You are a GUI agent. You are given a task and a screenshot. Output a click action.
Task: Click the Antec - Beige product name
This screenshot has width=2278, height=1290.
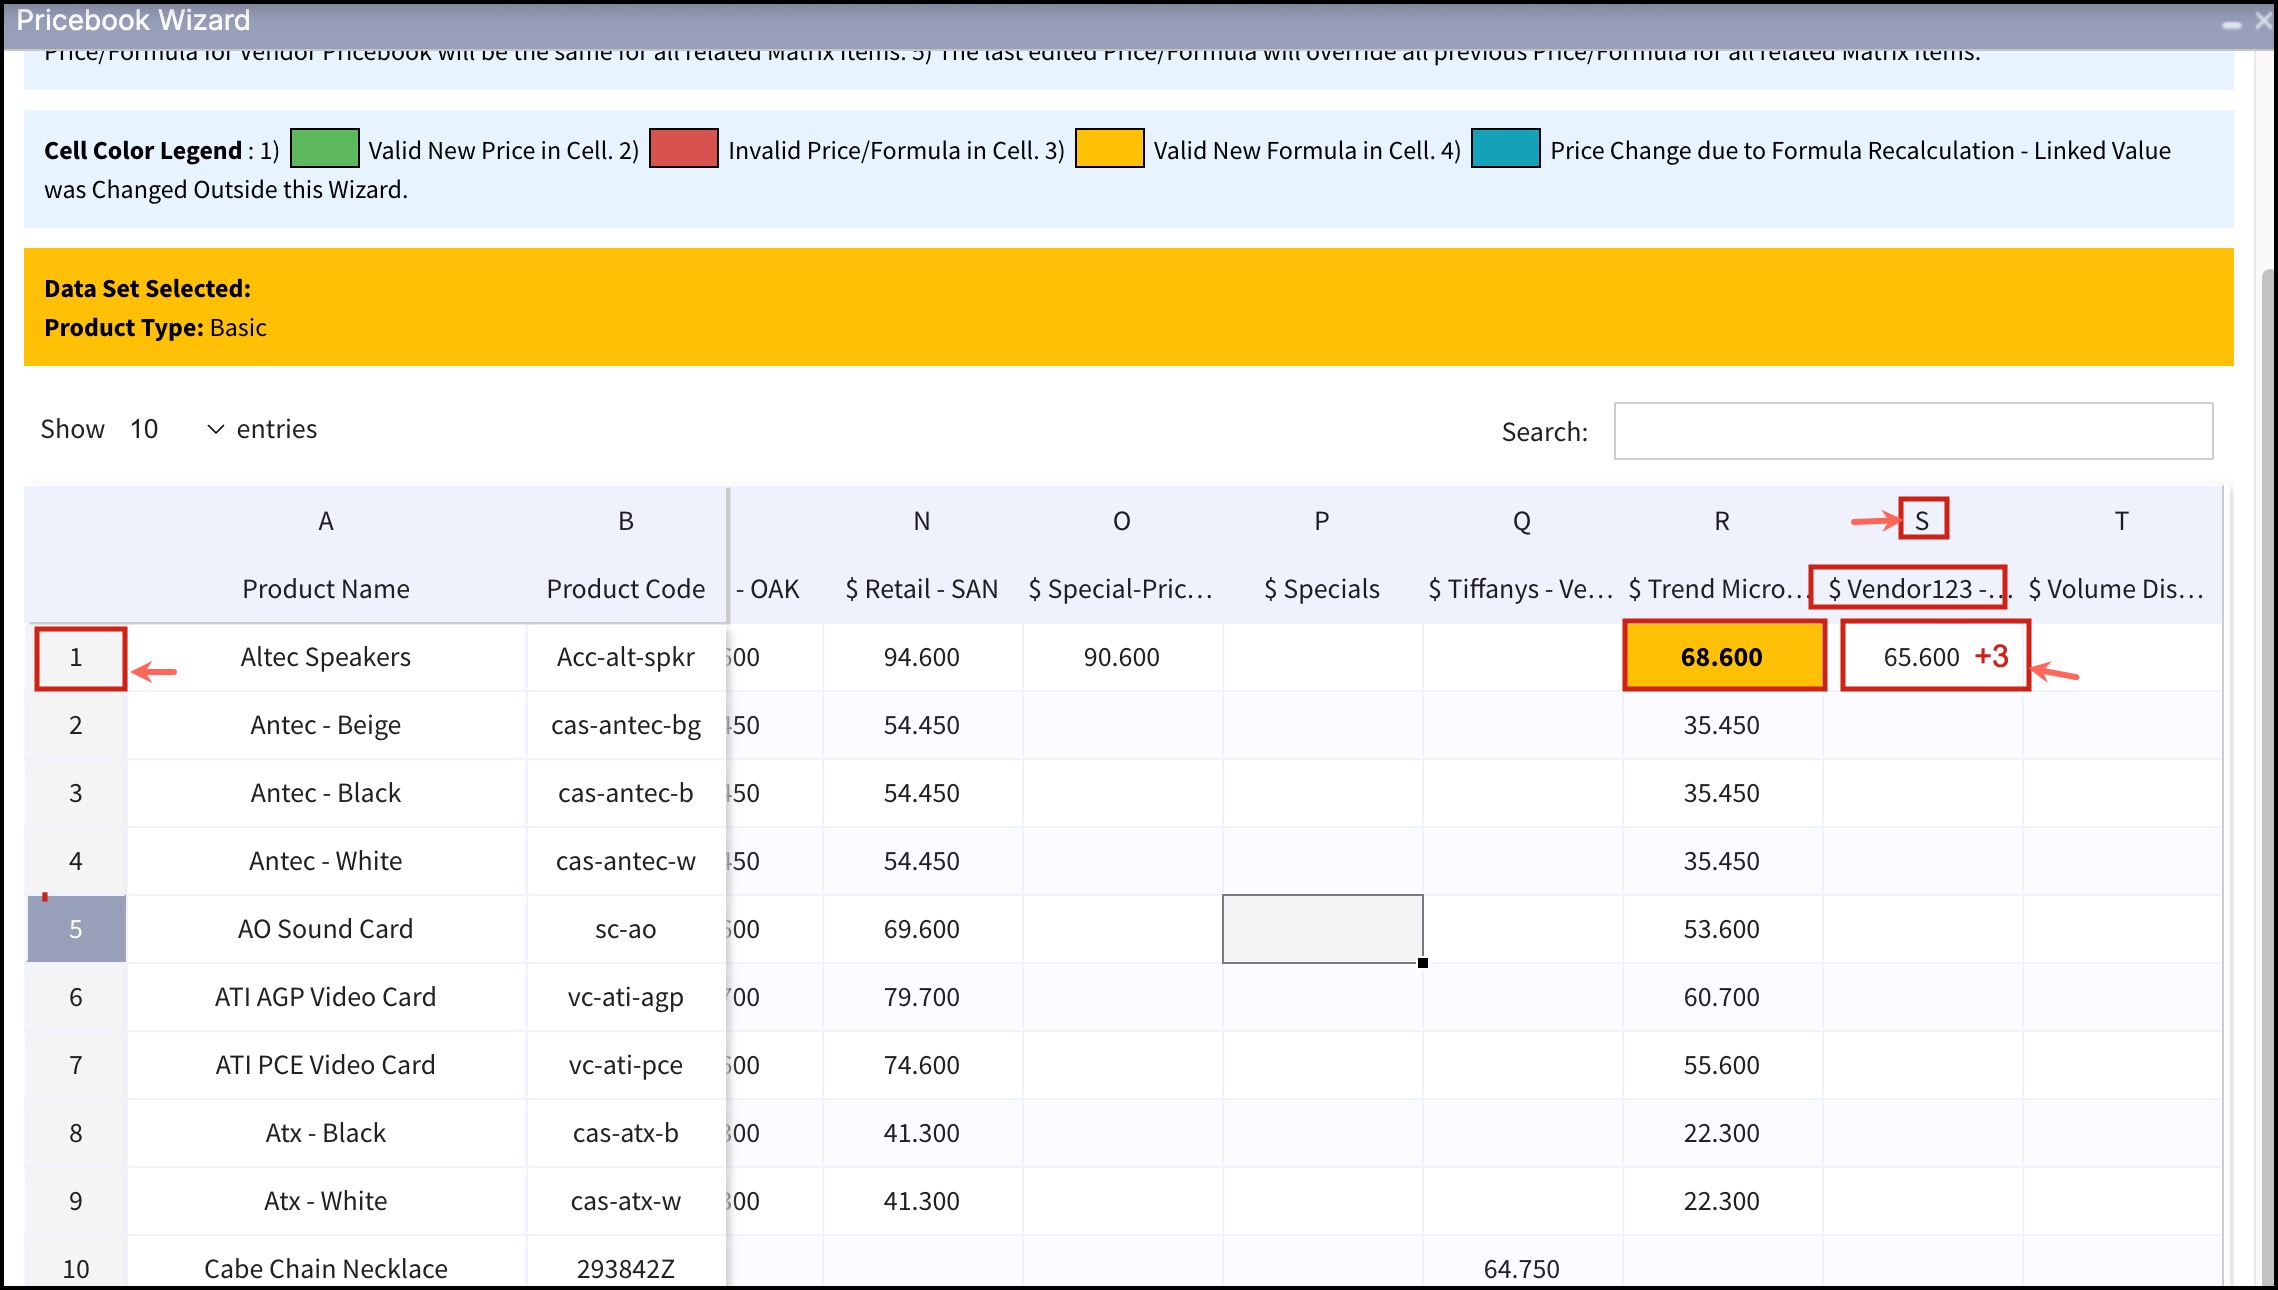click(x=326, y=726)
